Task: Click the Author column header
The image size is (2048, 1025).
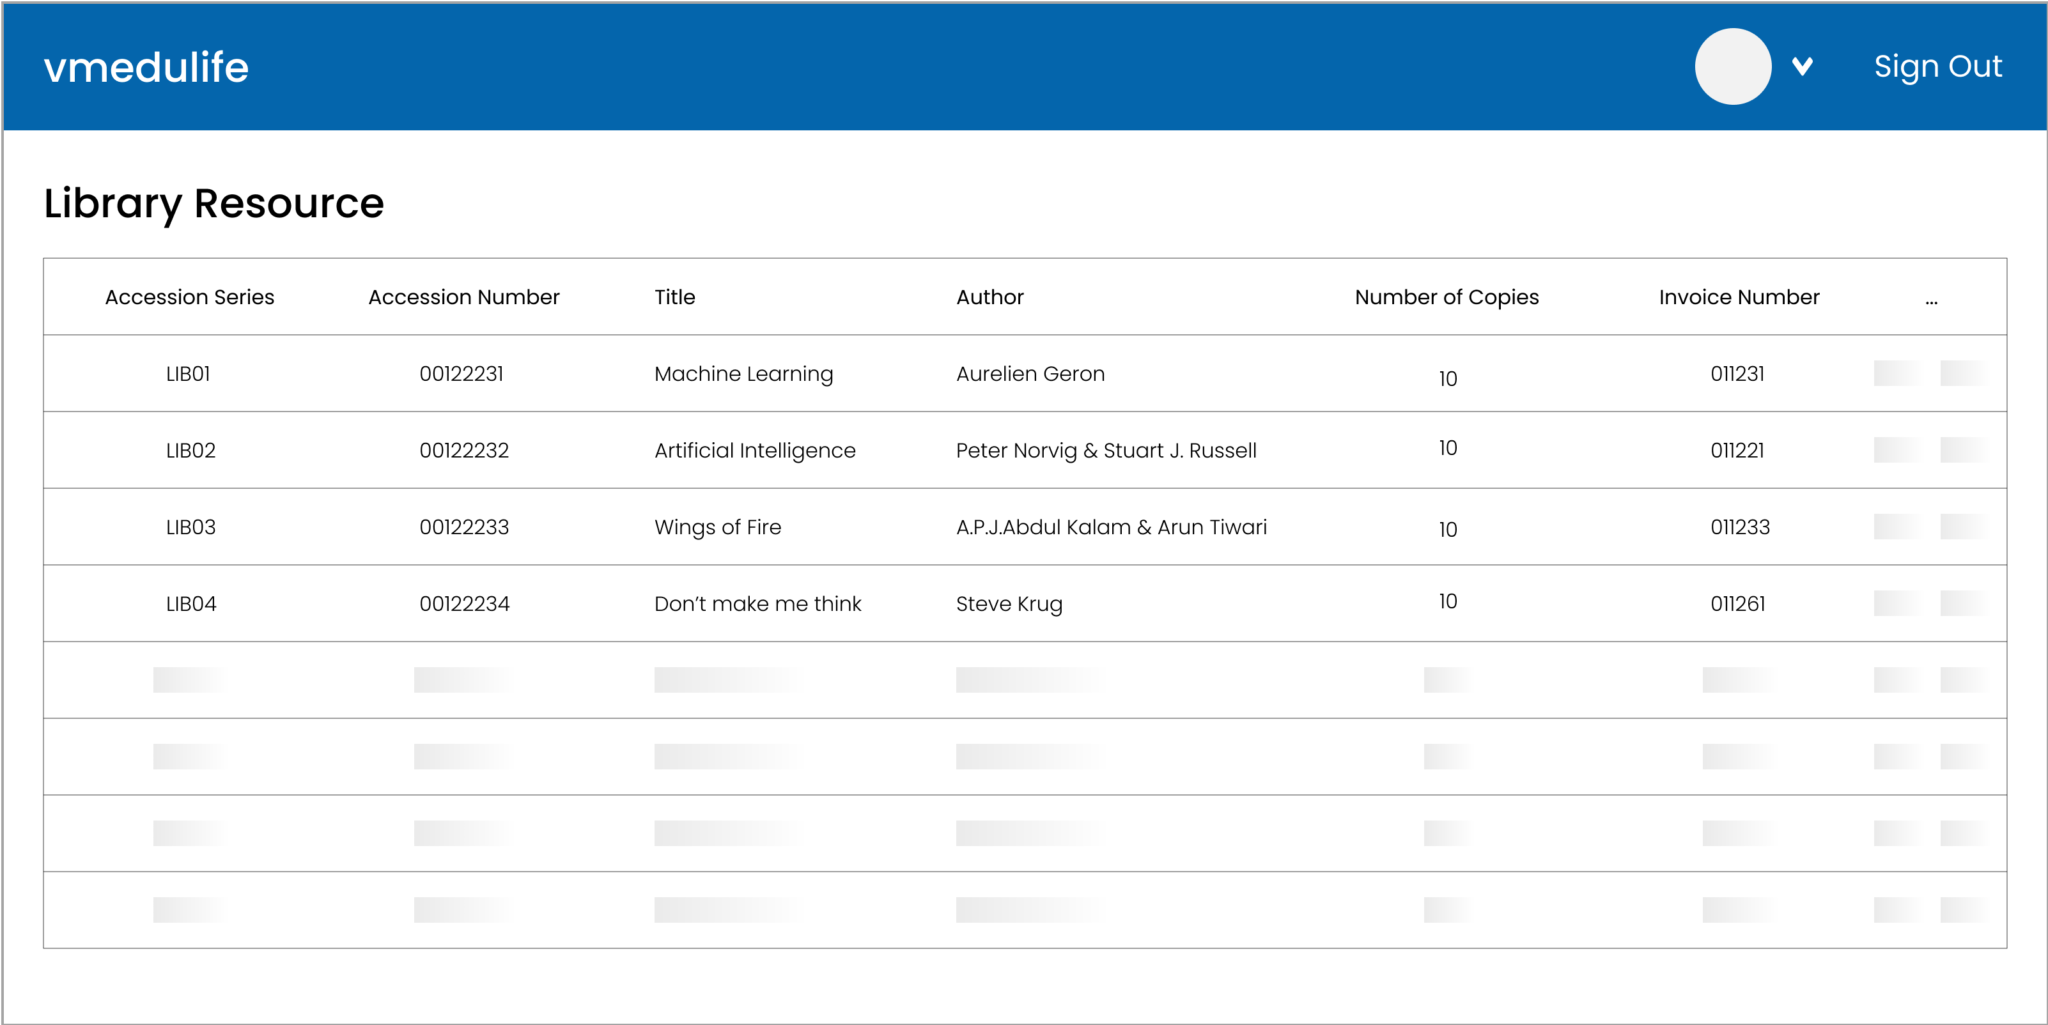Action: [x=990, y=297]
